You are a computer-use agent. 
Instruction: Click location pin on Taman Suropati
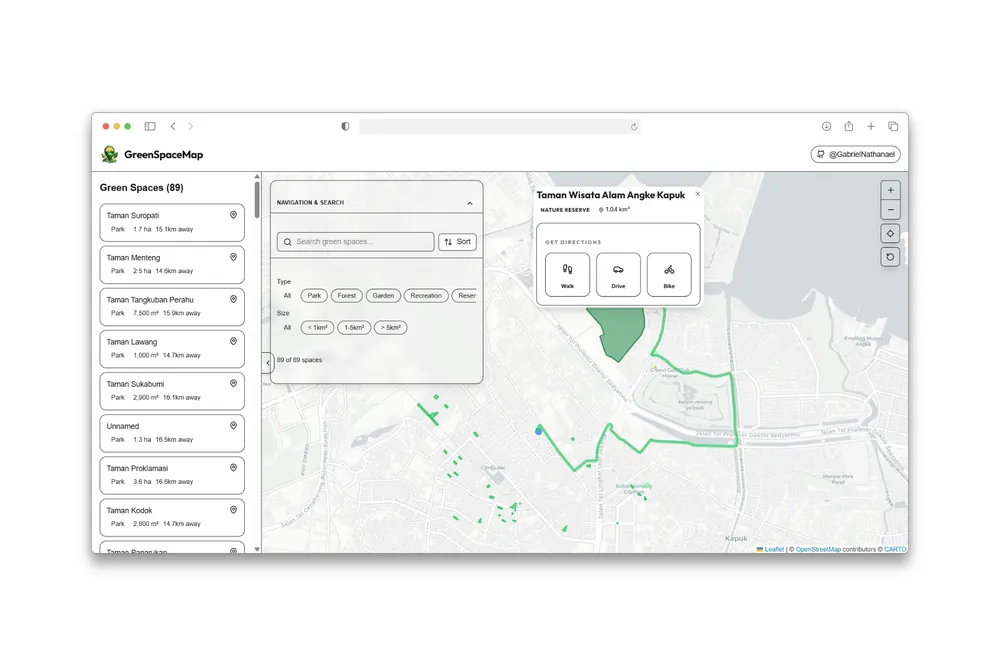point(233,215)
